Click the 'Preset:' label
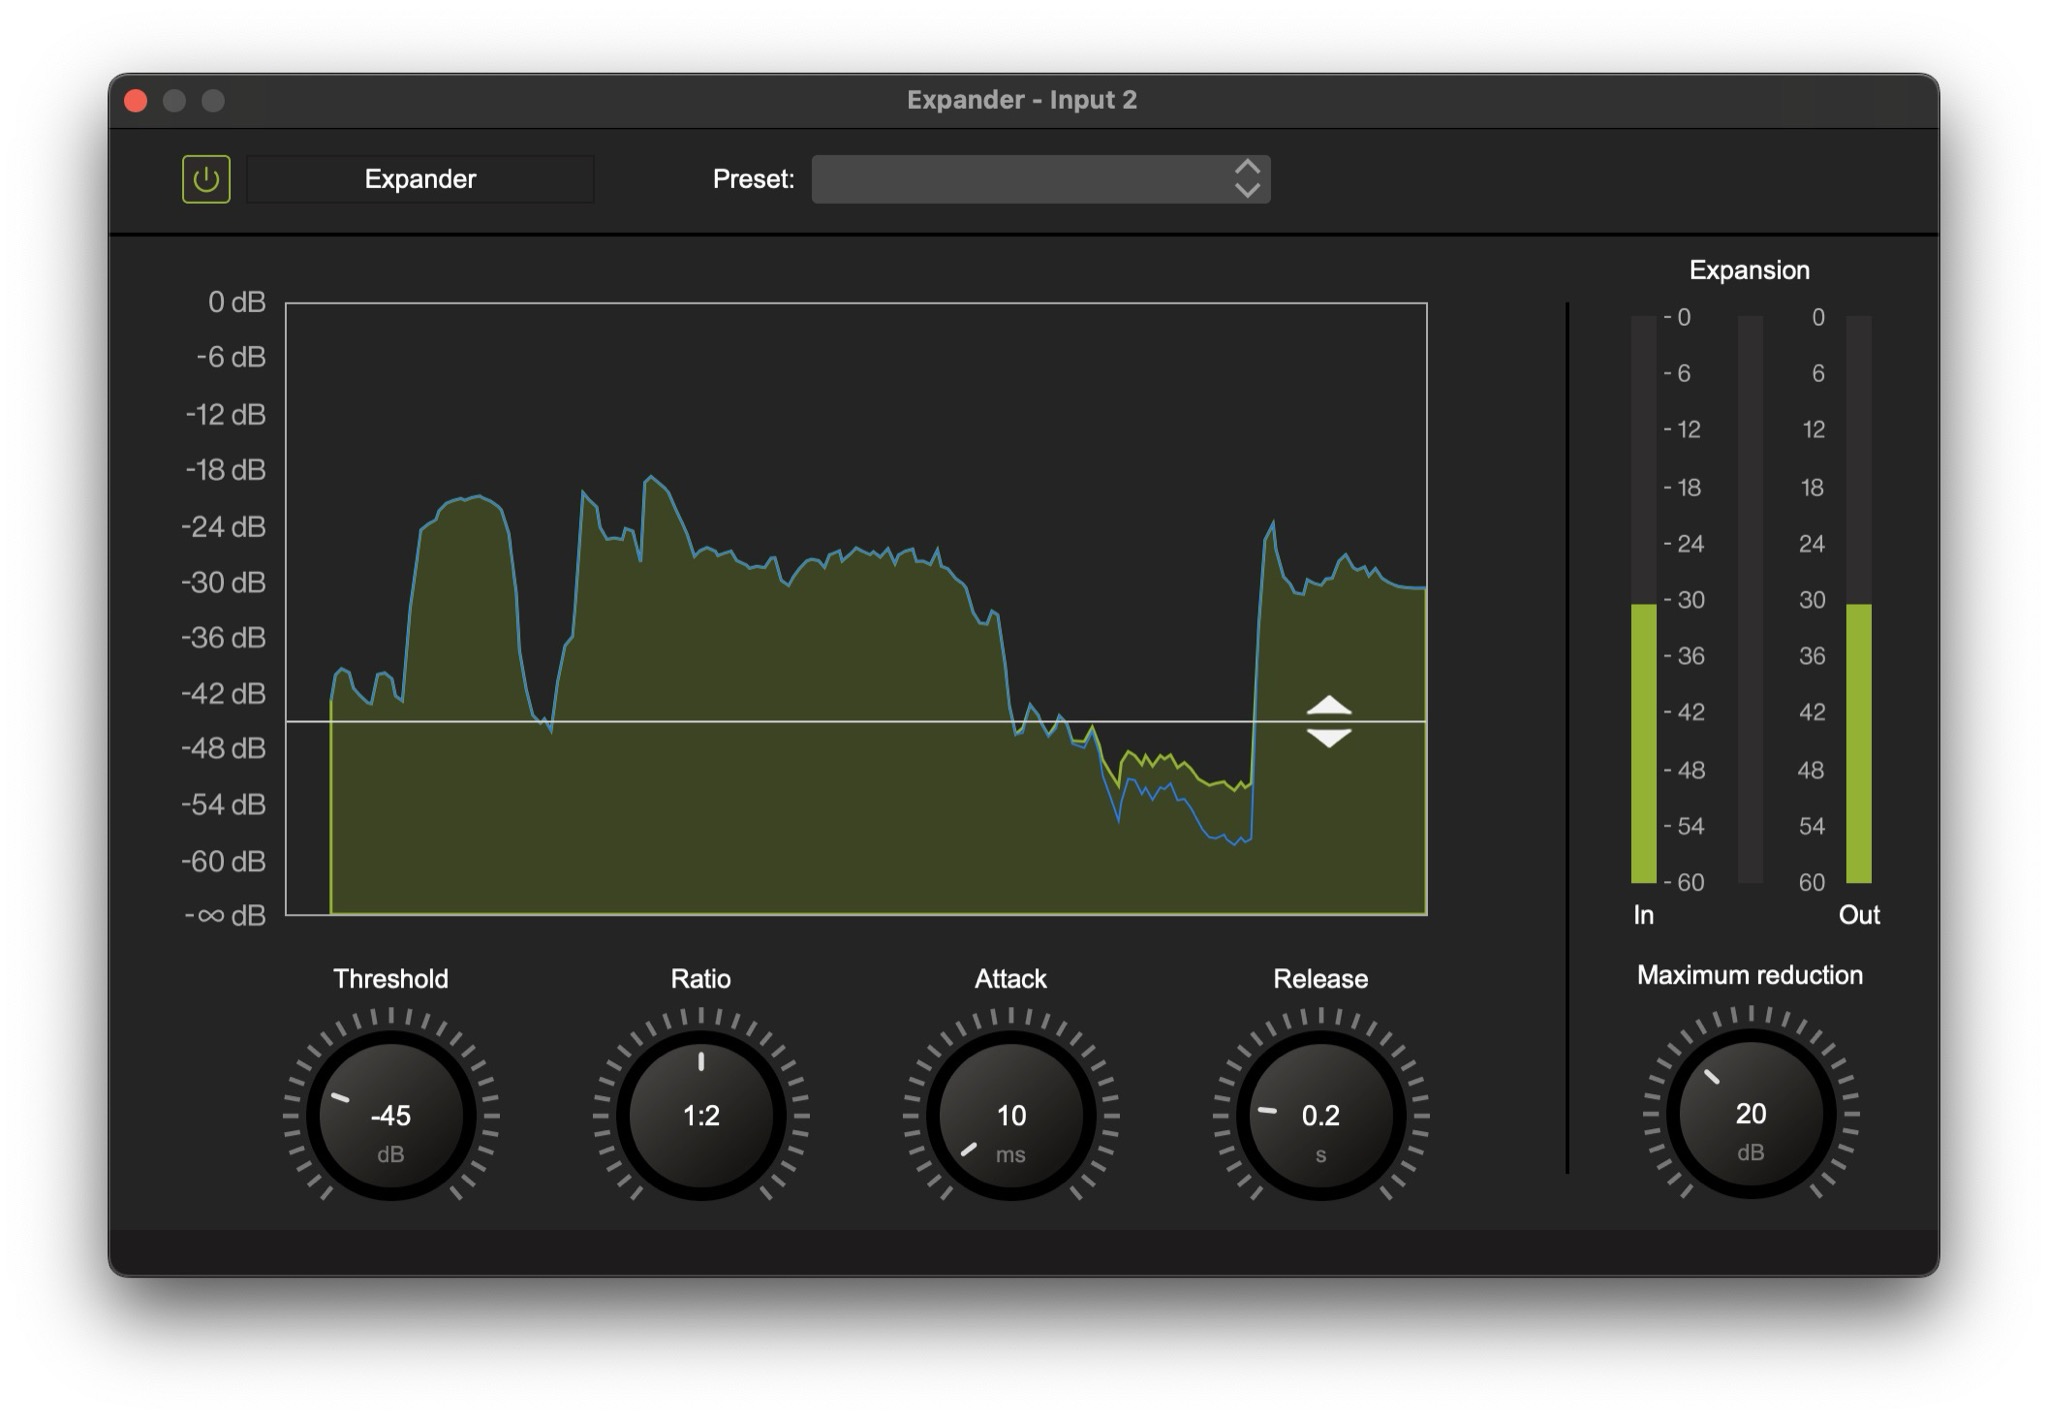Image resolution: width=2048 pixels, height=1420 pixels. point(753,179)
